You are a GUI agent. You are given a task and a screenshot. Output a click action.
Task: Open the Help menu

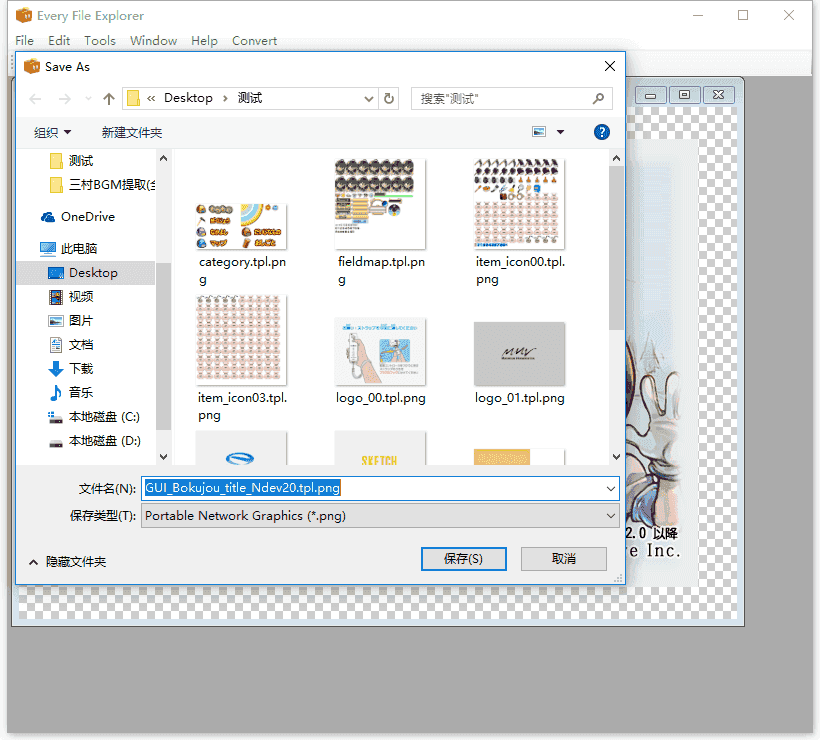(204, 41)
